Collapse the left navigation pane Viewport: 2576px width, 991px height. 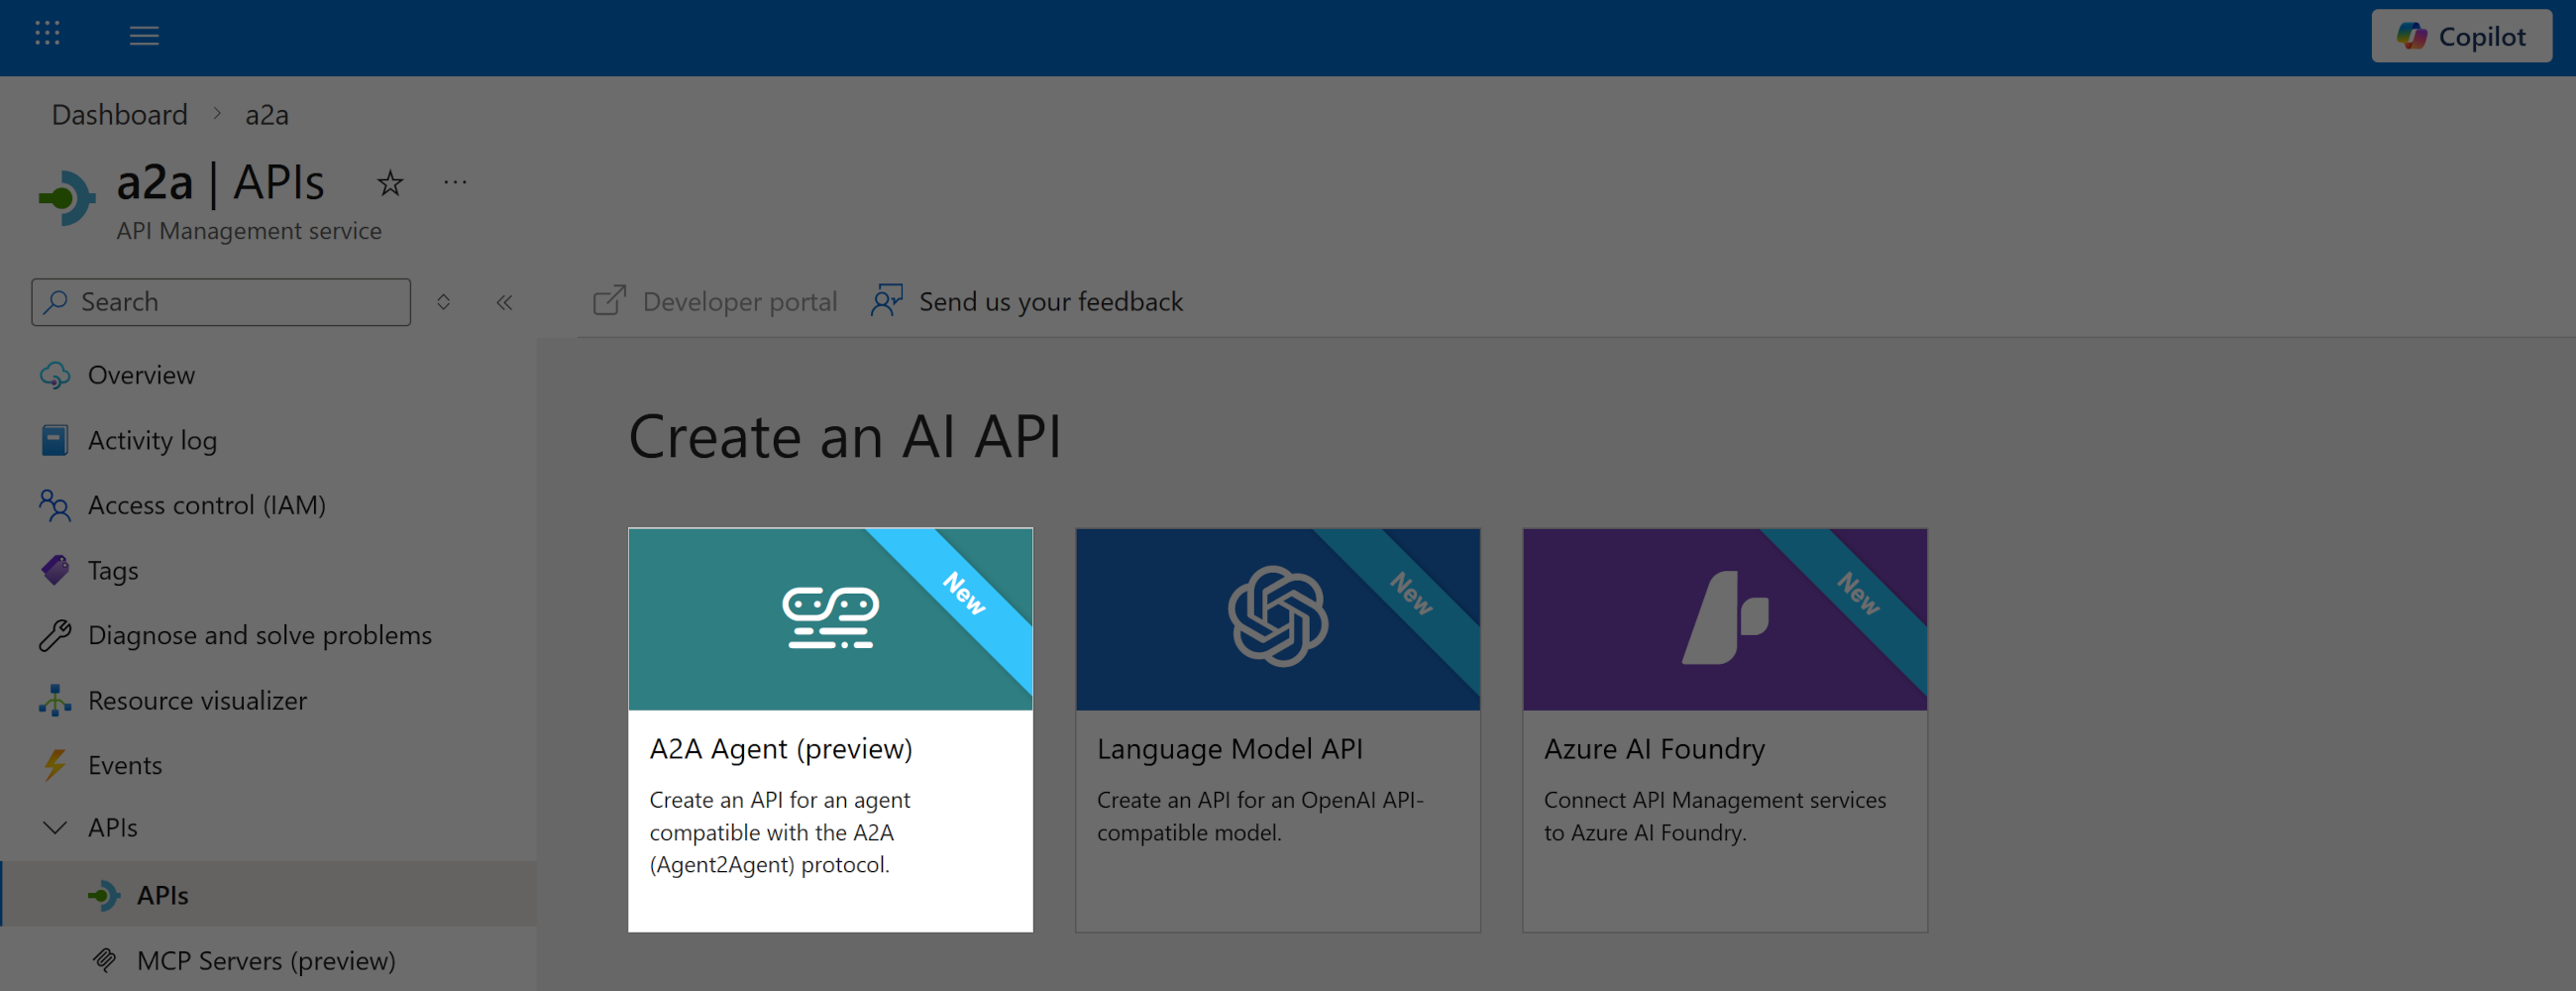click(x=505, y=301)
